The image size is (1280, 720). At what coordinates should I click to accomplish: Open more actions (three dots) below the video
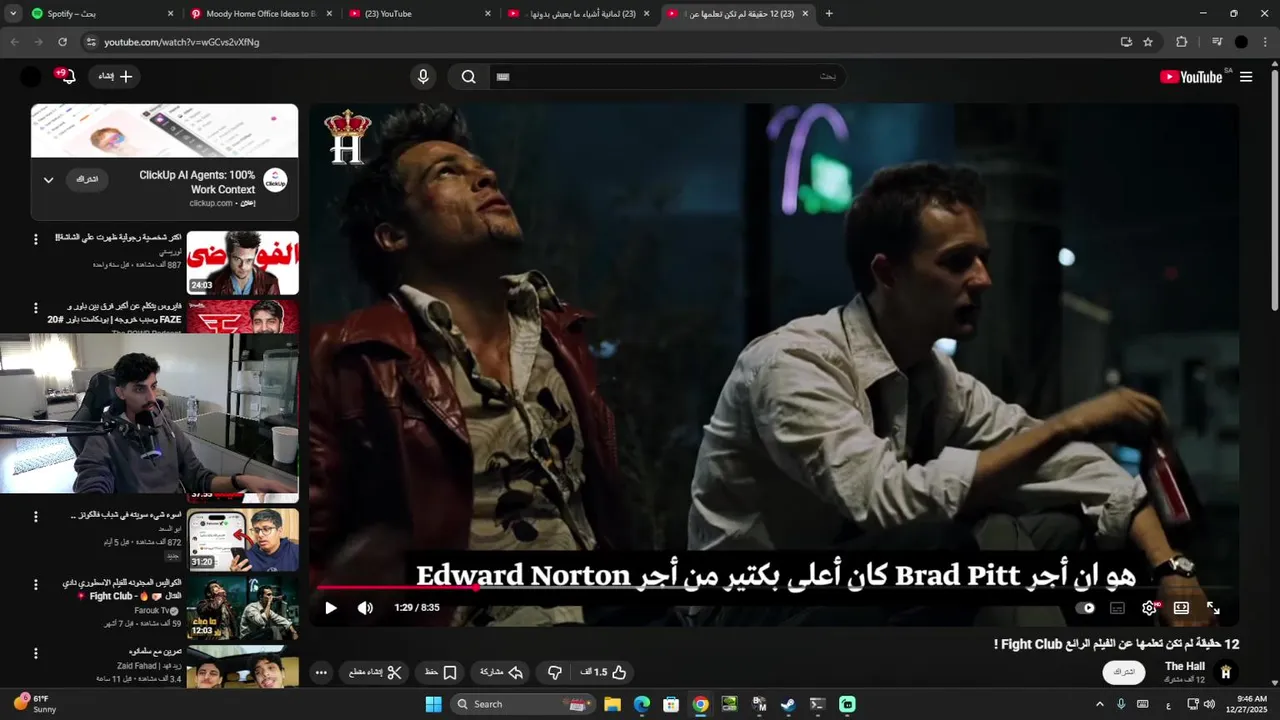click(x=321, y=673)
